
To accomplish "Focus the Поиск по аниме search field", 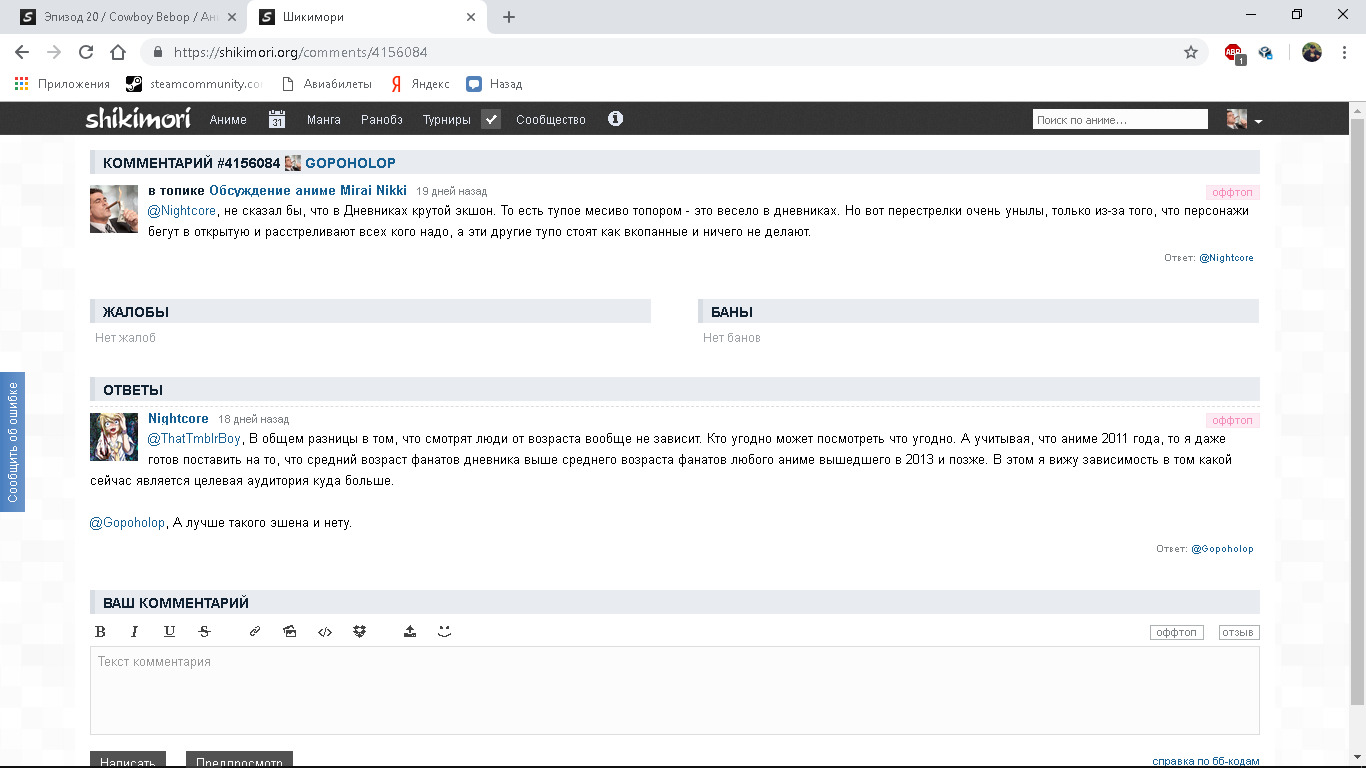I will 1119,119.
